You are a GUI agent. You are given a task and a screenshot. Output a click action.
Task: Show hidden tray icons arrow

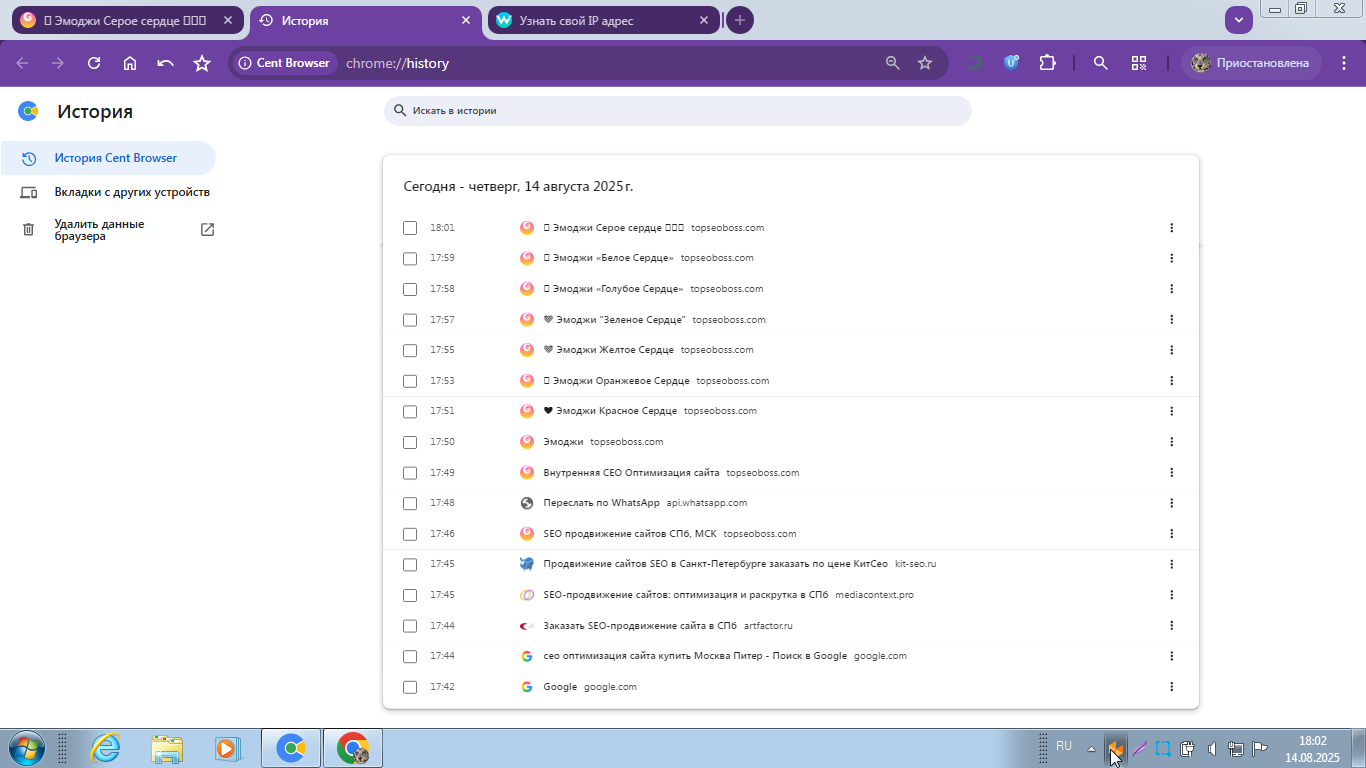coord(1091,748)
